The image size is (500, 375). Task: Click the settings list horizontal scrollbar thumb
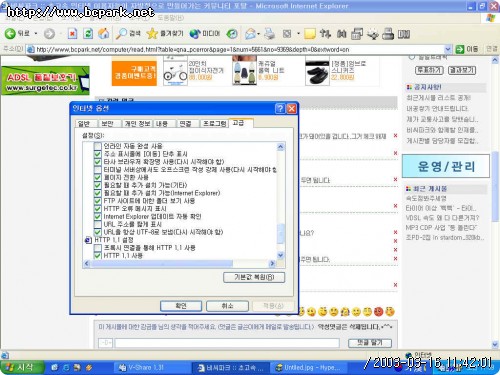162,264
